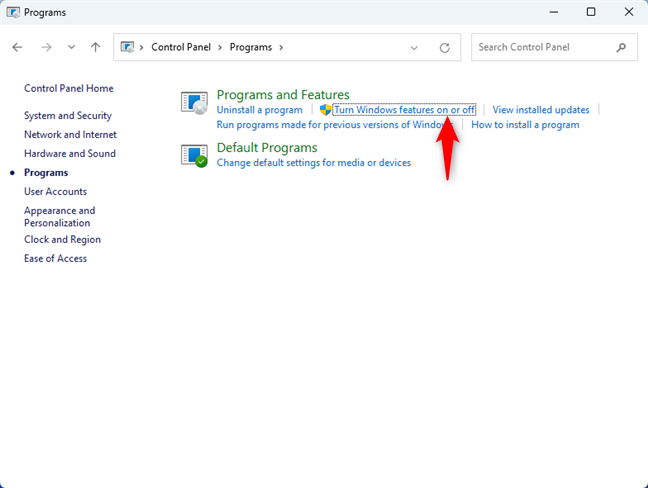The image size is (648, 488).
Task: Refresh the Programs page
Action: [445, 48]
